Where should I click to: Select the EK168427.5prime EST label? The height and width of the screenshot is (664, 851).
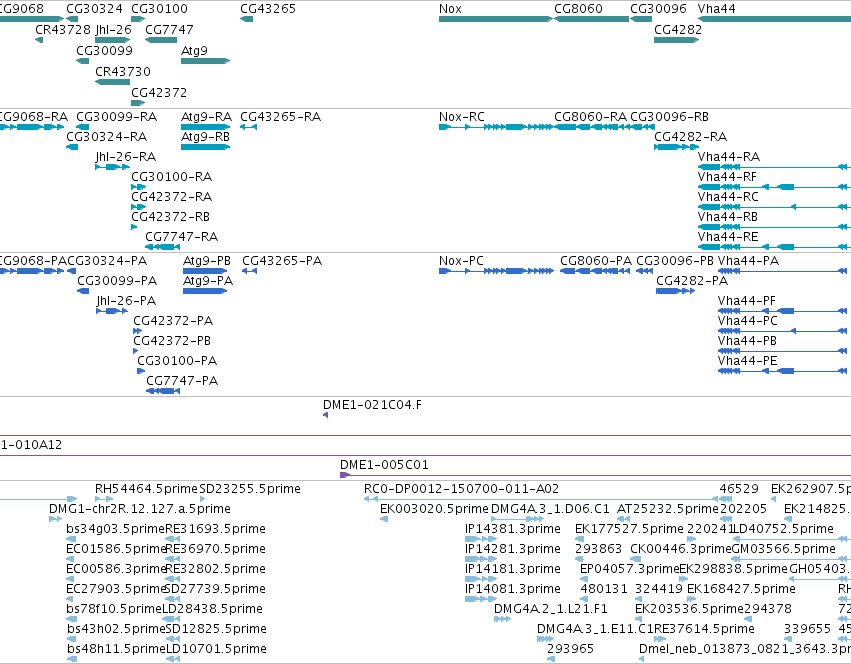click(x=741, y=589)
